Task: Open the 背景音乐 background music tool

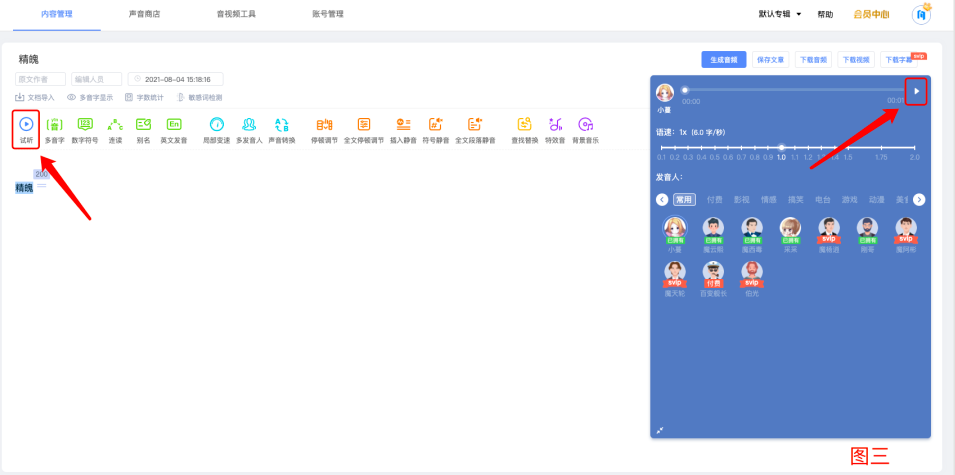Action: [585, 124]
